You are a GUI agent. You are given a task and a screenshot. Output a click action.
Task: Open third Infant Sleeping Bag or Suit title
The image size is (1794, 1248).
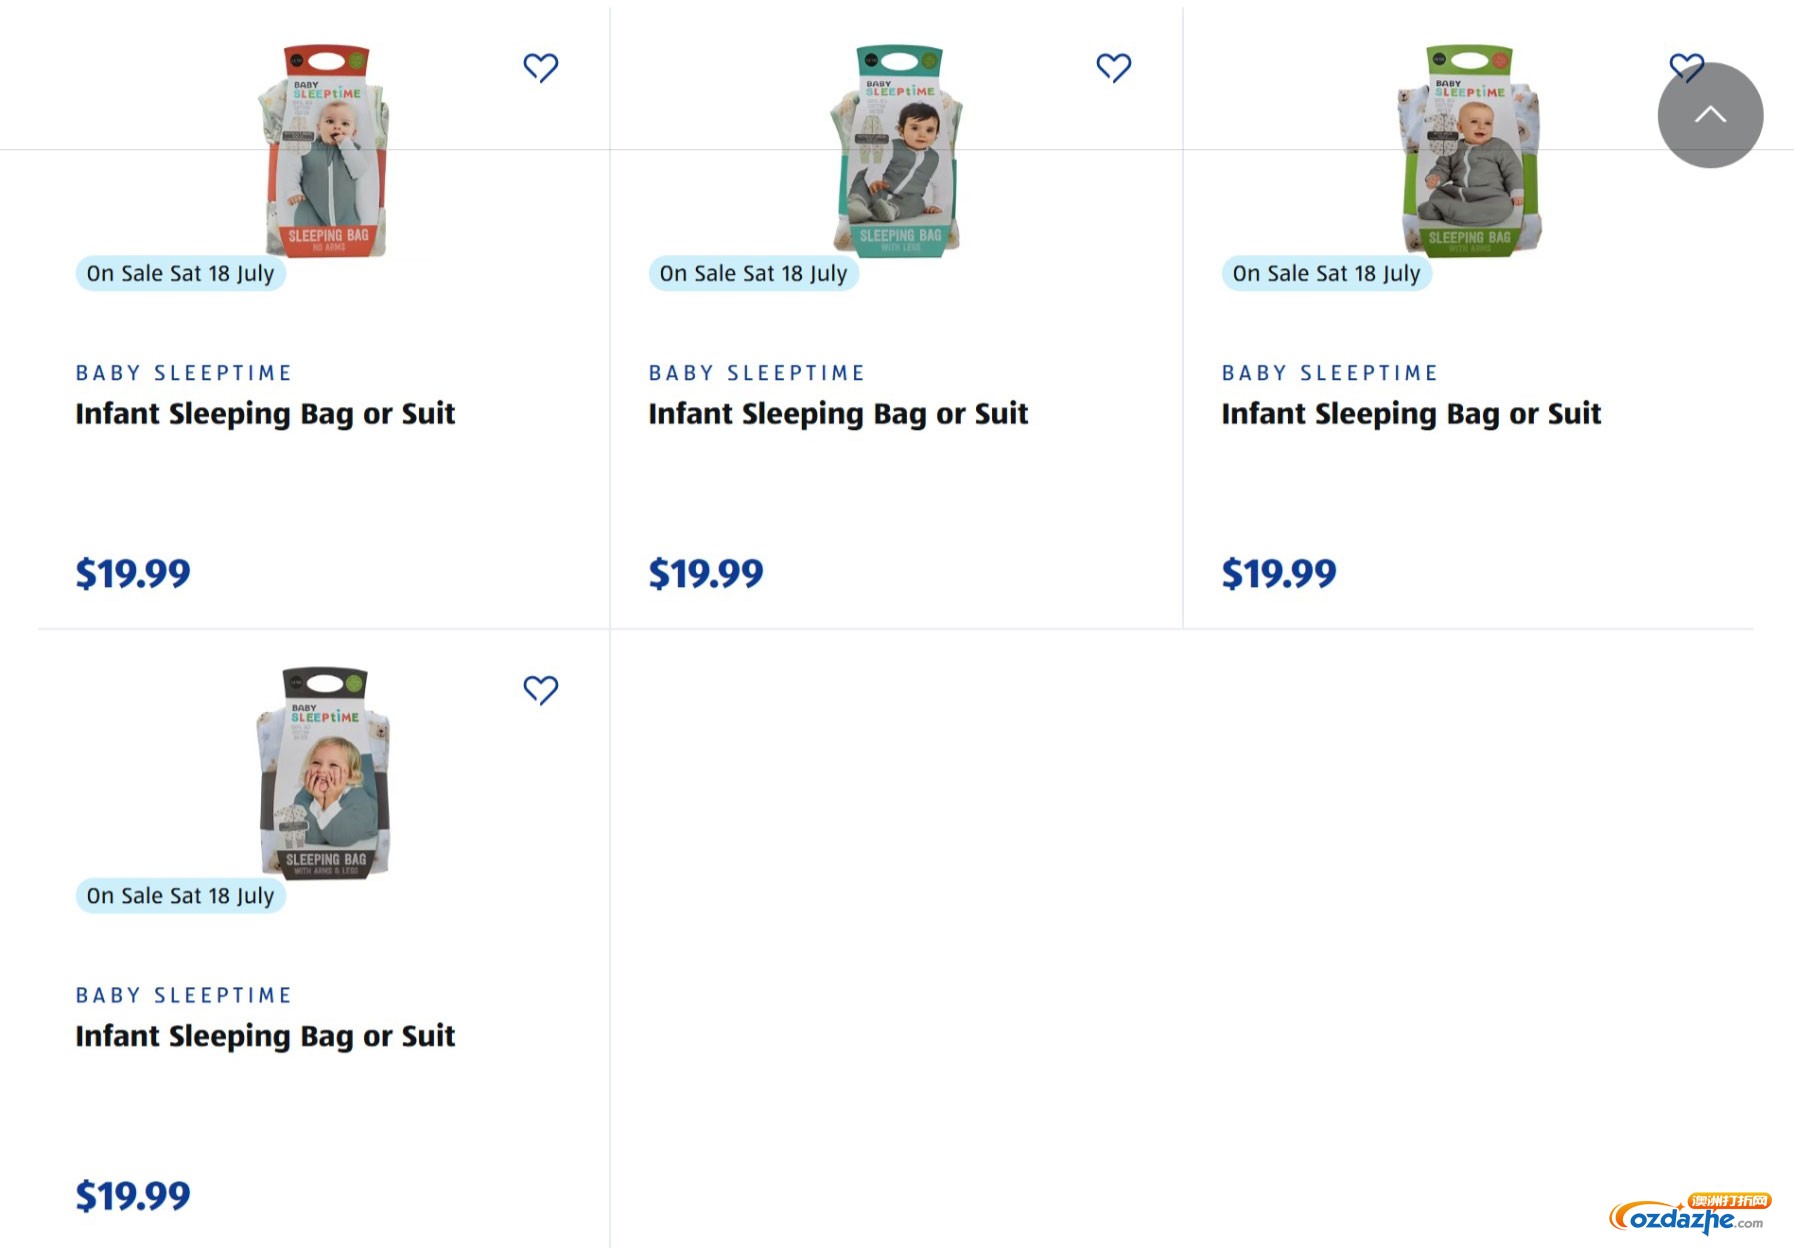(1411, 414)
